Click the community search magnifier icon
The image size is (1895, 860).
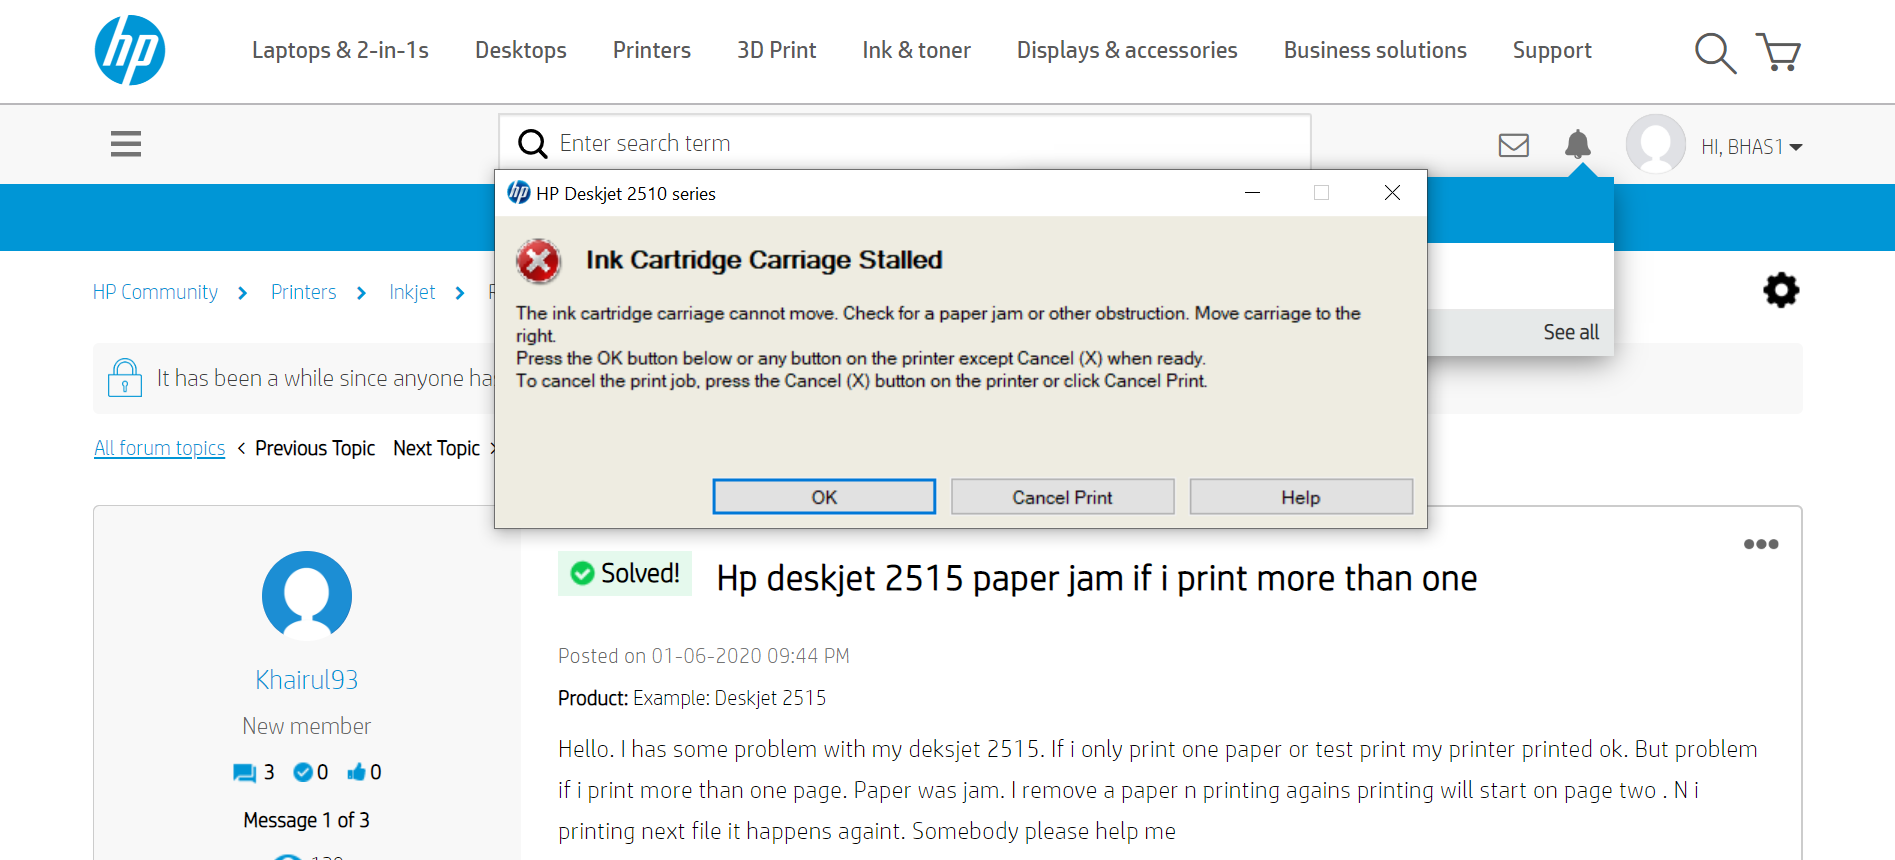pos(533,144)
